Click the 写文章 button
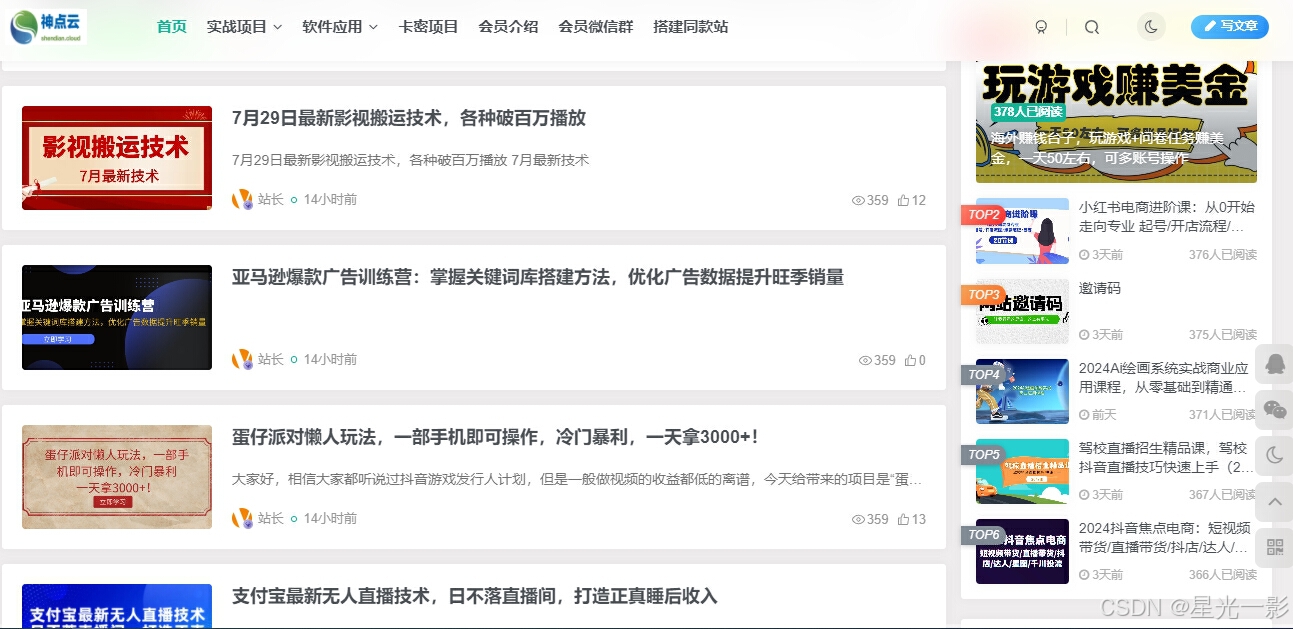Image resolution: width=1293 pixels, height=629 pixels. [1230, 26]
